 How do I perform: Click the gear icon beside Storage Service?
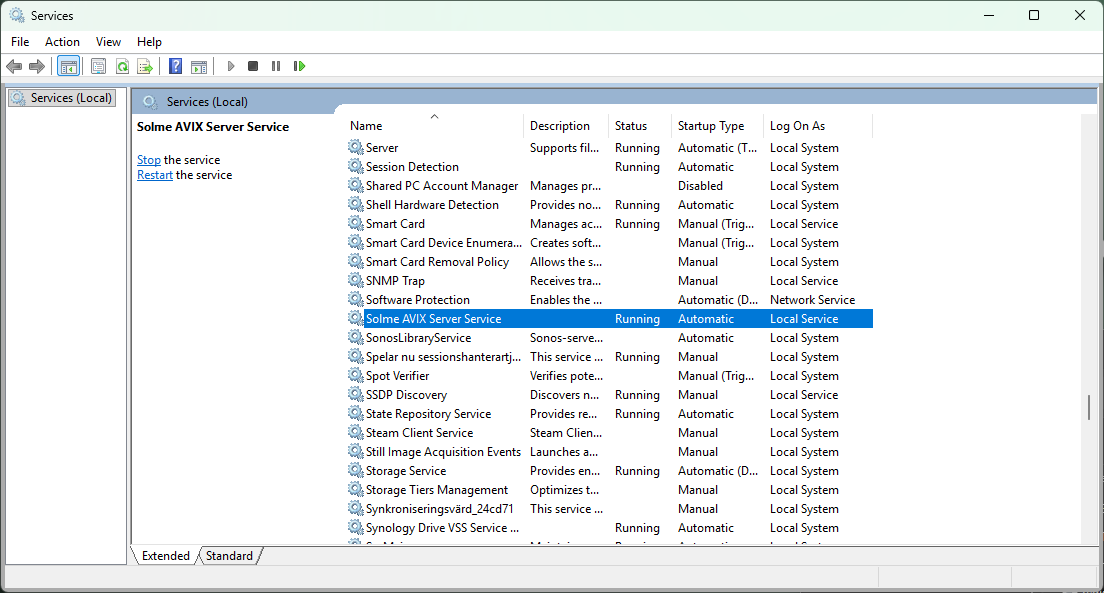pos(356,470)
